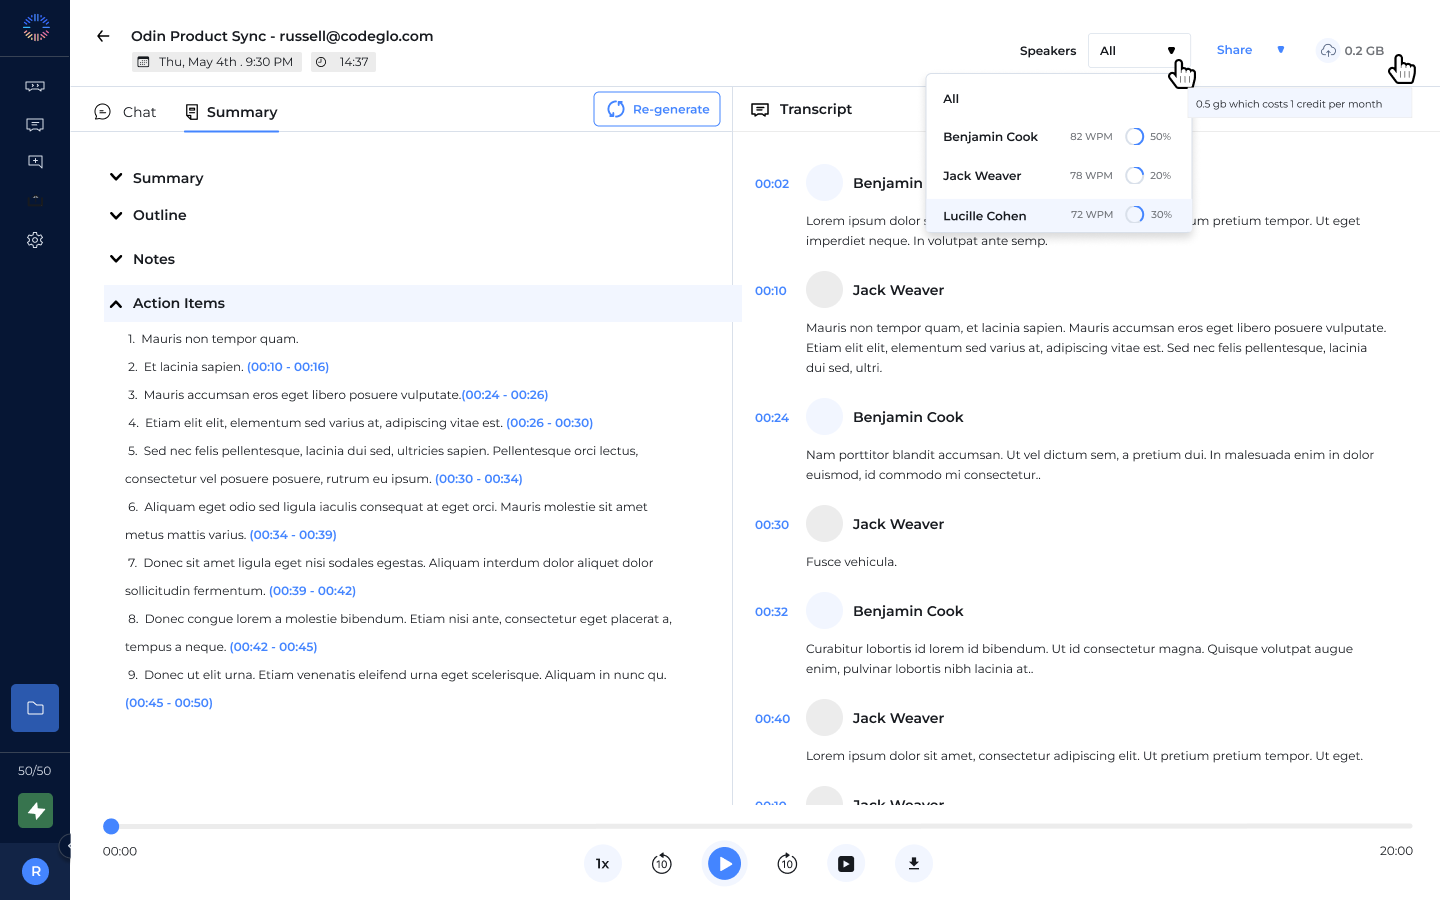Jump to timestamp 00:30 - 00:34
This screenshot has width=1440, height=900.
(479, 479)
